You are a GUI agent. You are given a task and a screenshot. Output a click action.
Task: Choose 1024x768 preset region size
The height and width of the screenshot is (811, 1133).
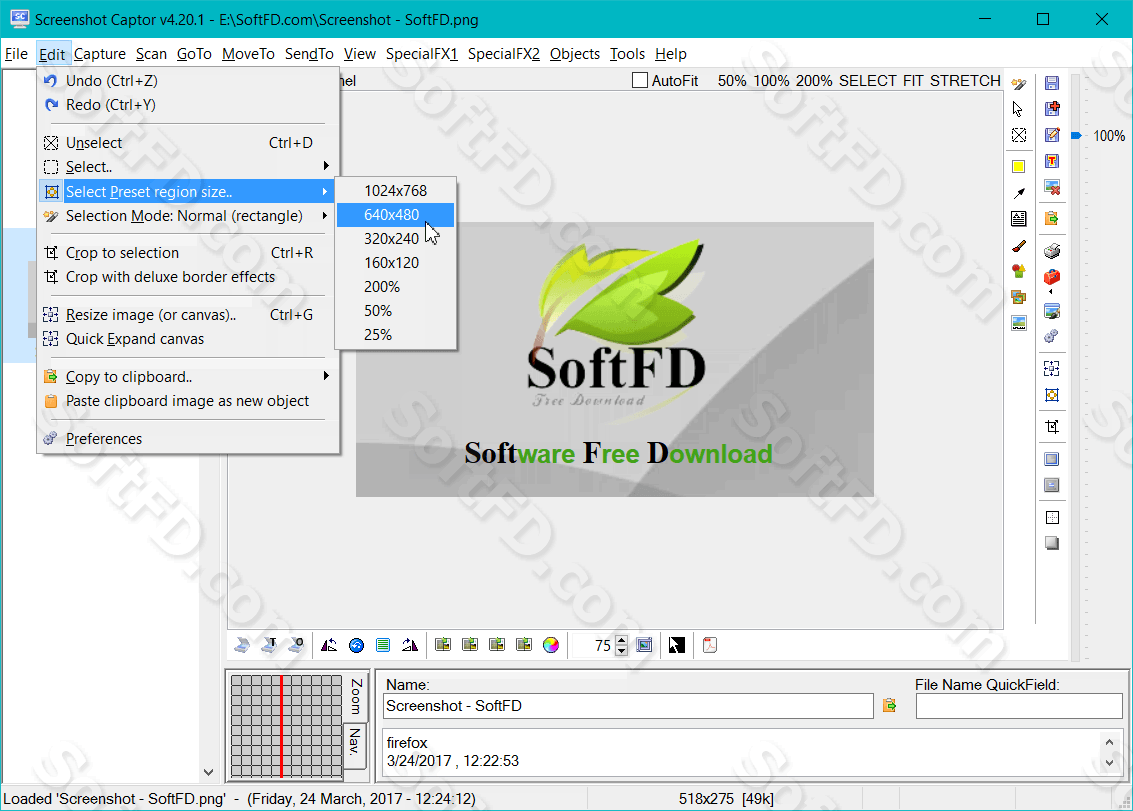pos(395,191)
